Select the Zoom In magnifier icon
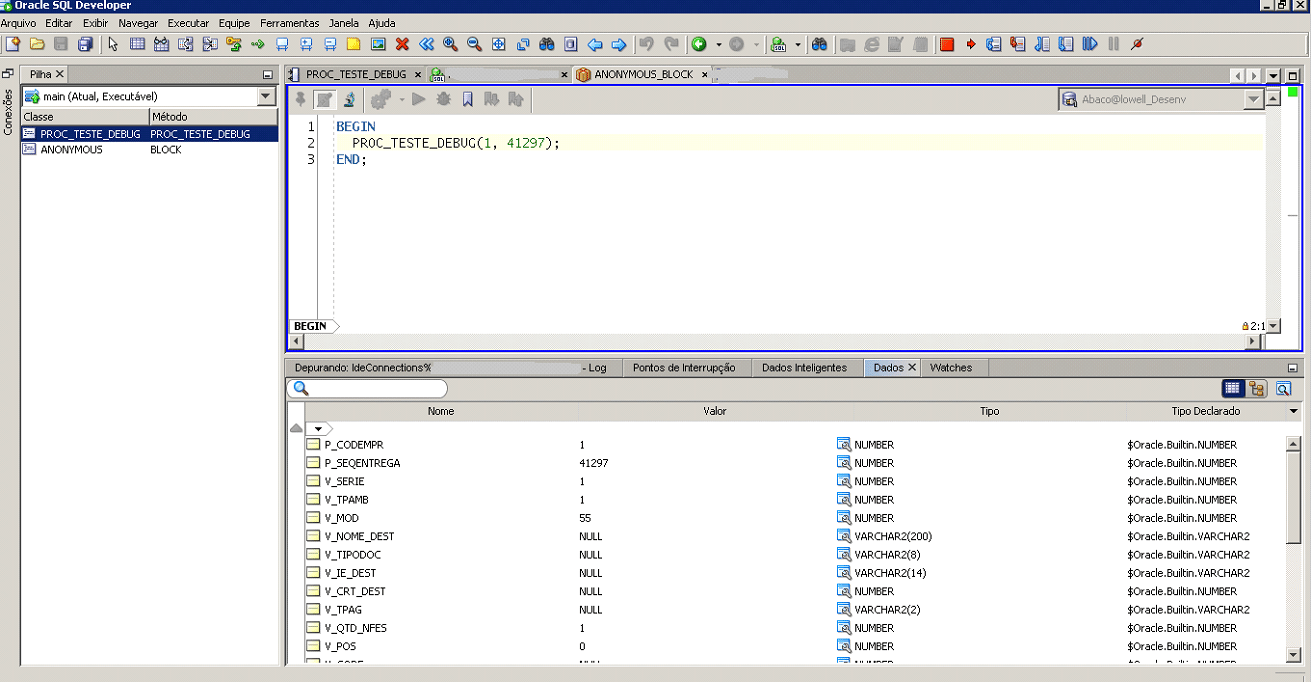 (449, 44)
